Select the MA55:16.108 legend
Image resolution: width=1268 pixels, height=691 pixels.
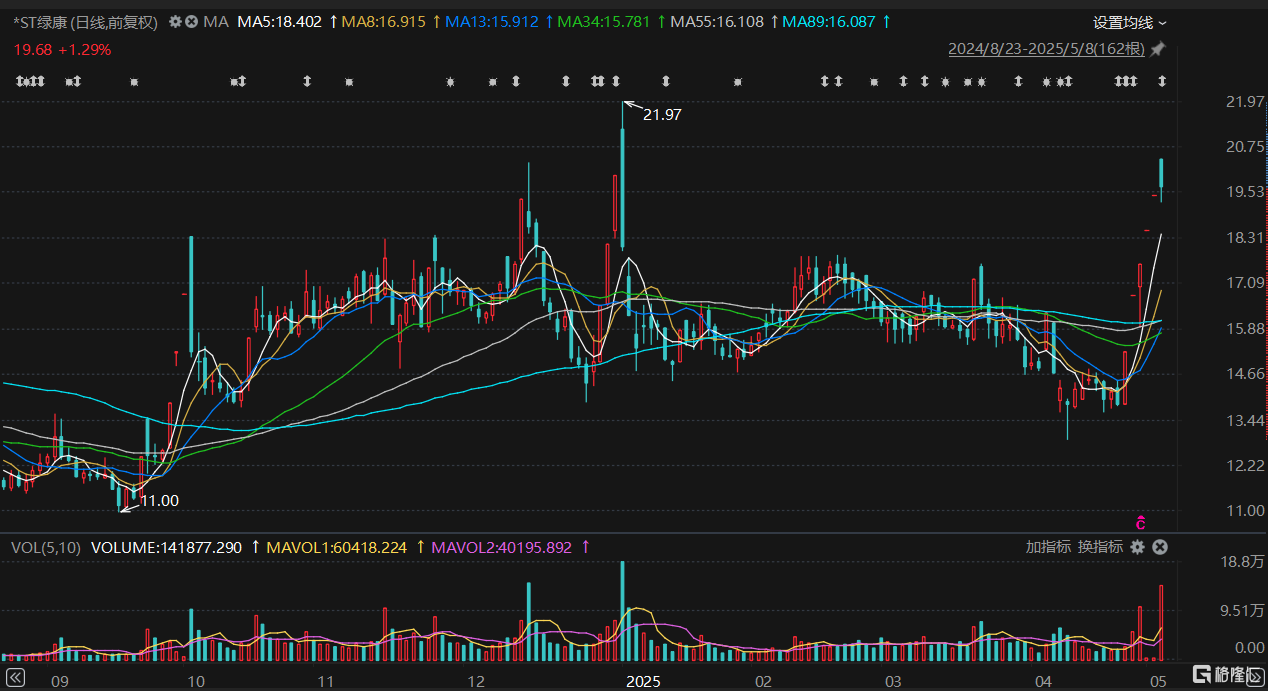click(x=717, y=21)
